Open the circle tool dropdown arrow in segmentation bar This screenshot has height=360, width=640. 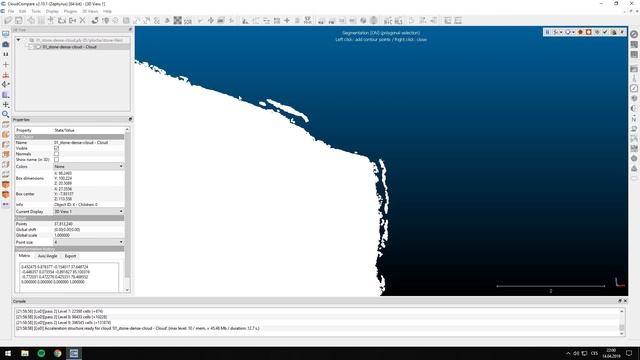coord(573,32)
